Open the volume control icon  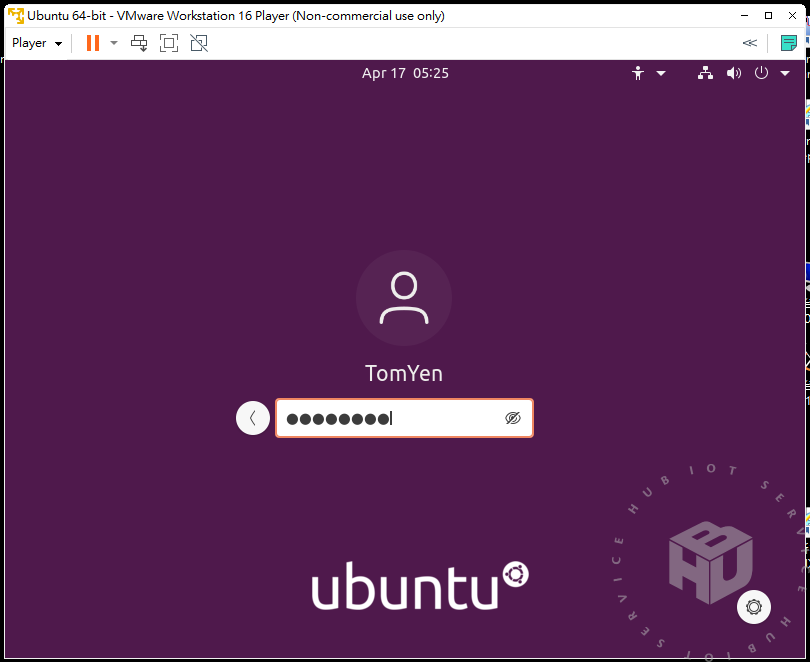(x=734, y=73)
